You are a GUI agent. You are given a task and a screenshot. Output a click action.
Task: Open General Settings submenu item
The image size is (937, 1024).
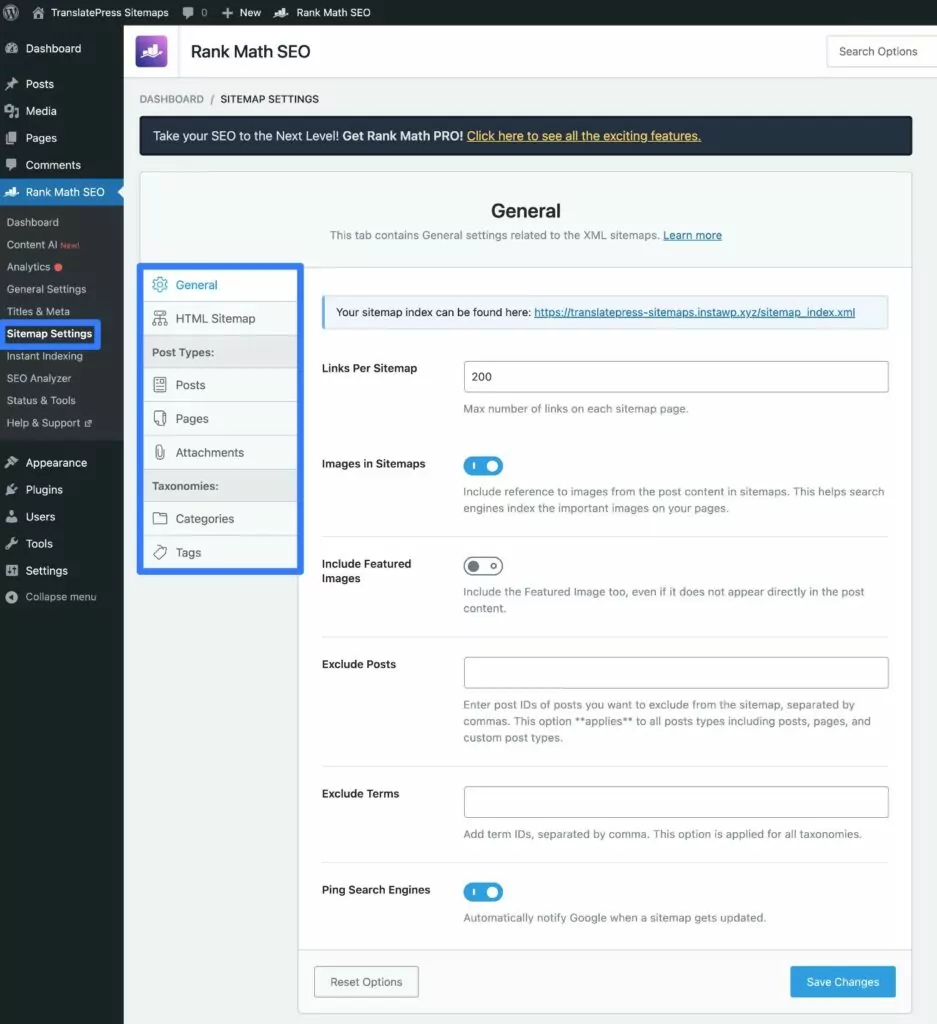(x=46, y=289)
